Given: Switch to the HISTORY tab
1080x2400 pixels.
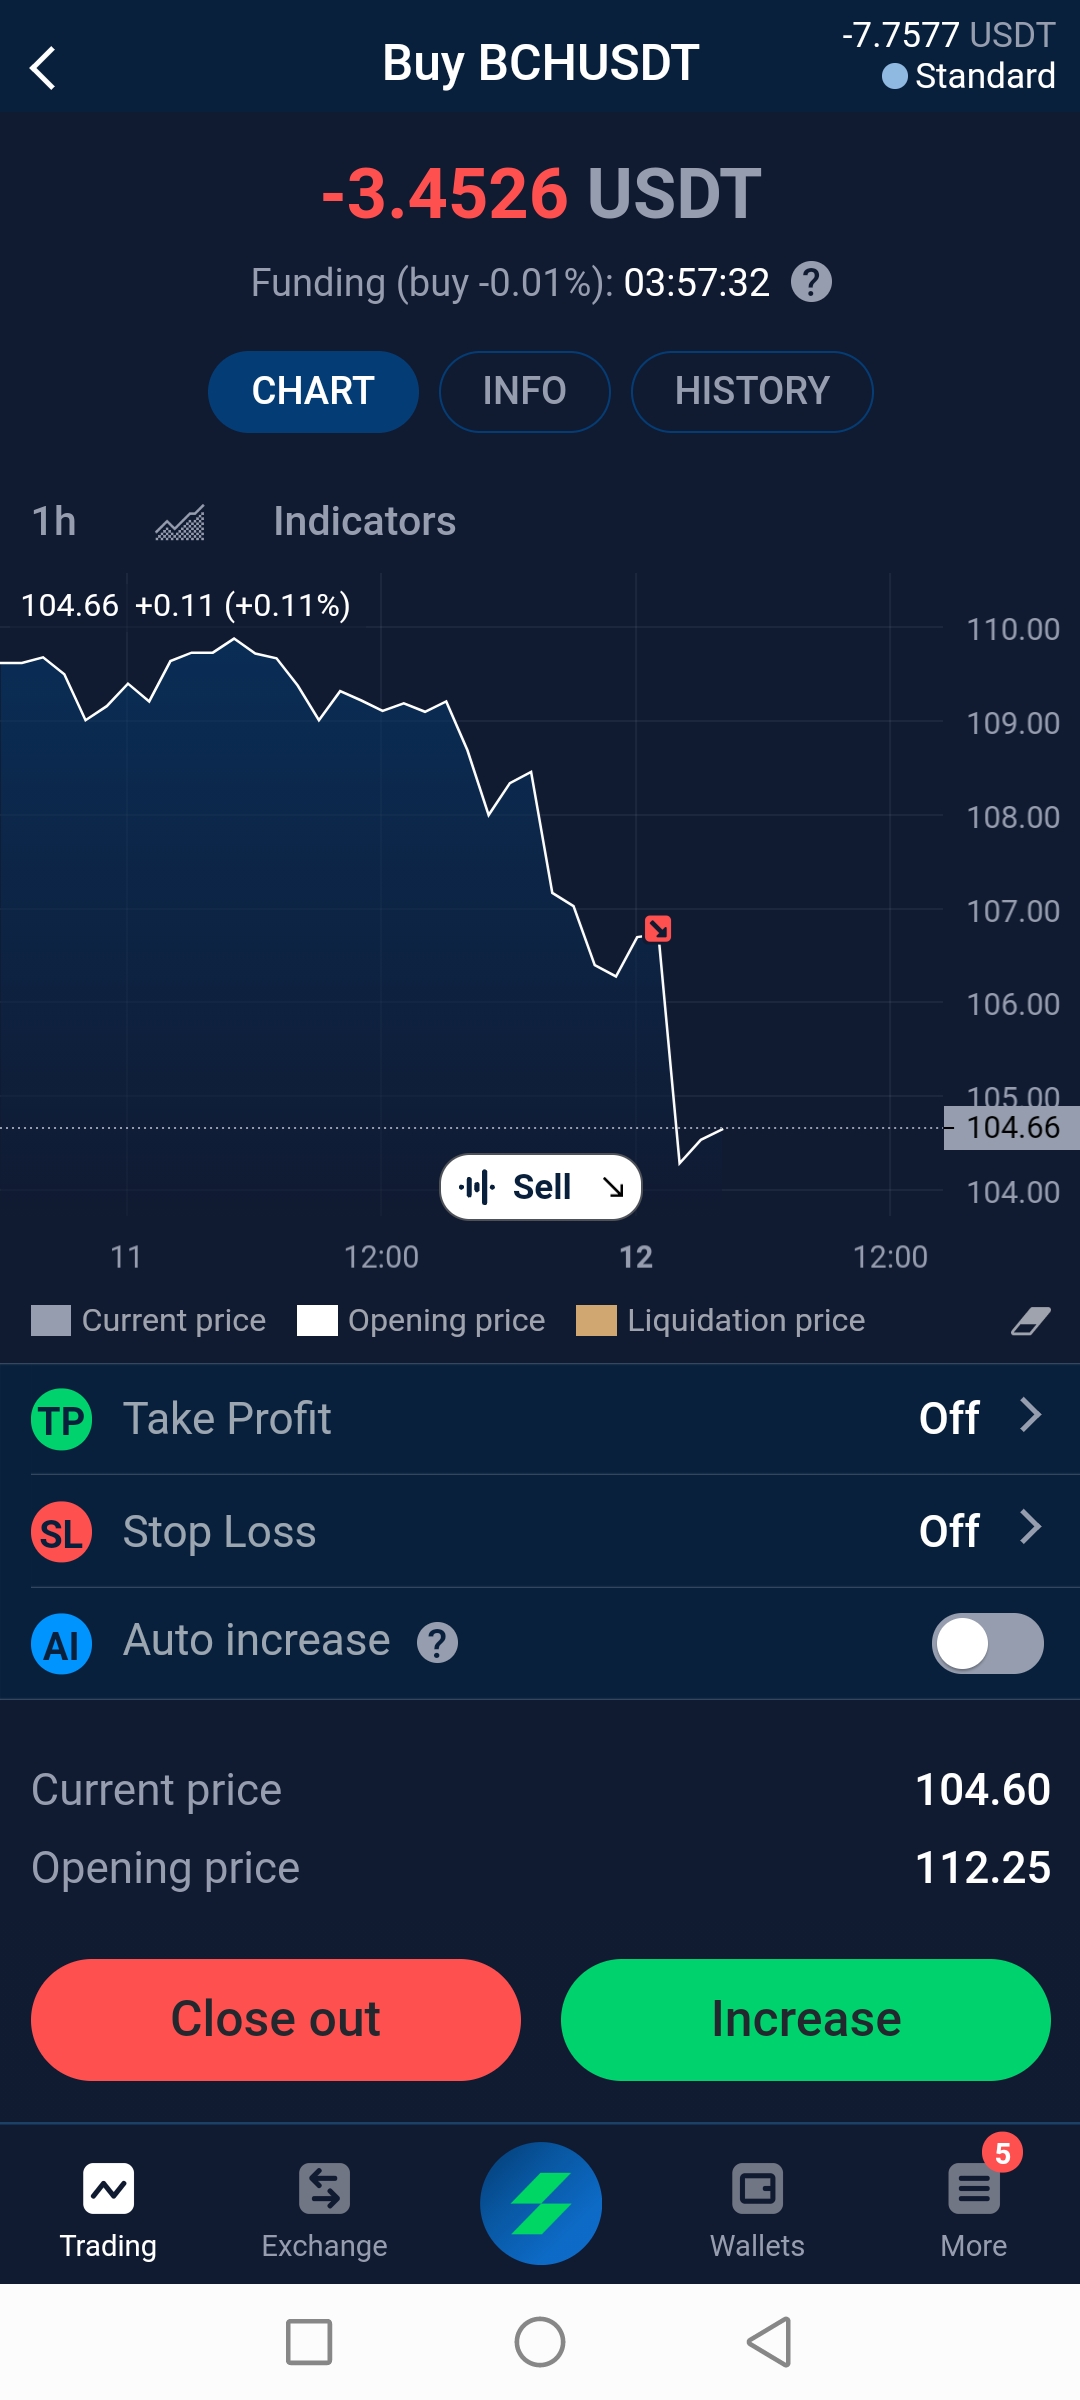Looking at the screenshot, I should click(x=752, y=391).
